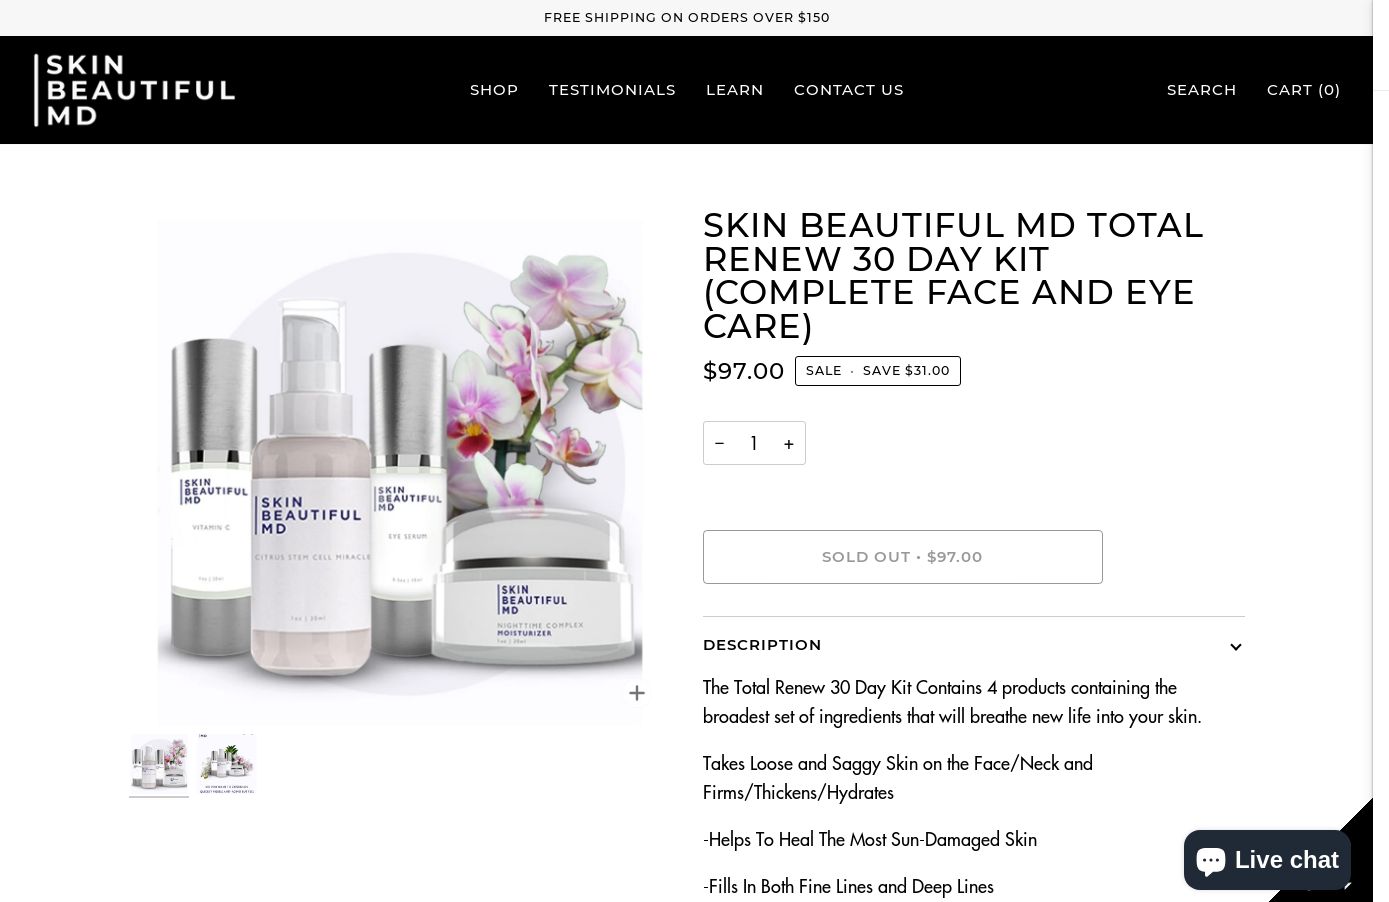The width and height of the screenshot is (1389, 902).
Task: Click the free shipping announcement bar
Action: pyautogui.click(x=686, y=18)
